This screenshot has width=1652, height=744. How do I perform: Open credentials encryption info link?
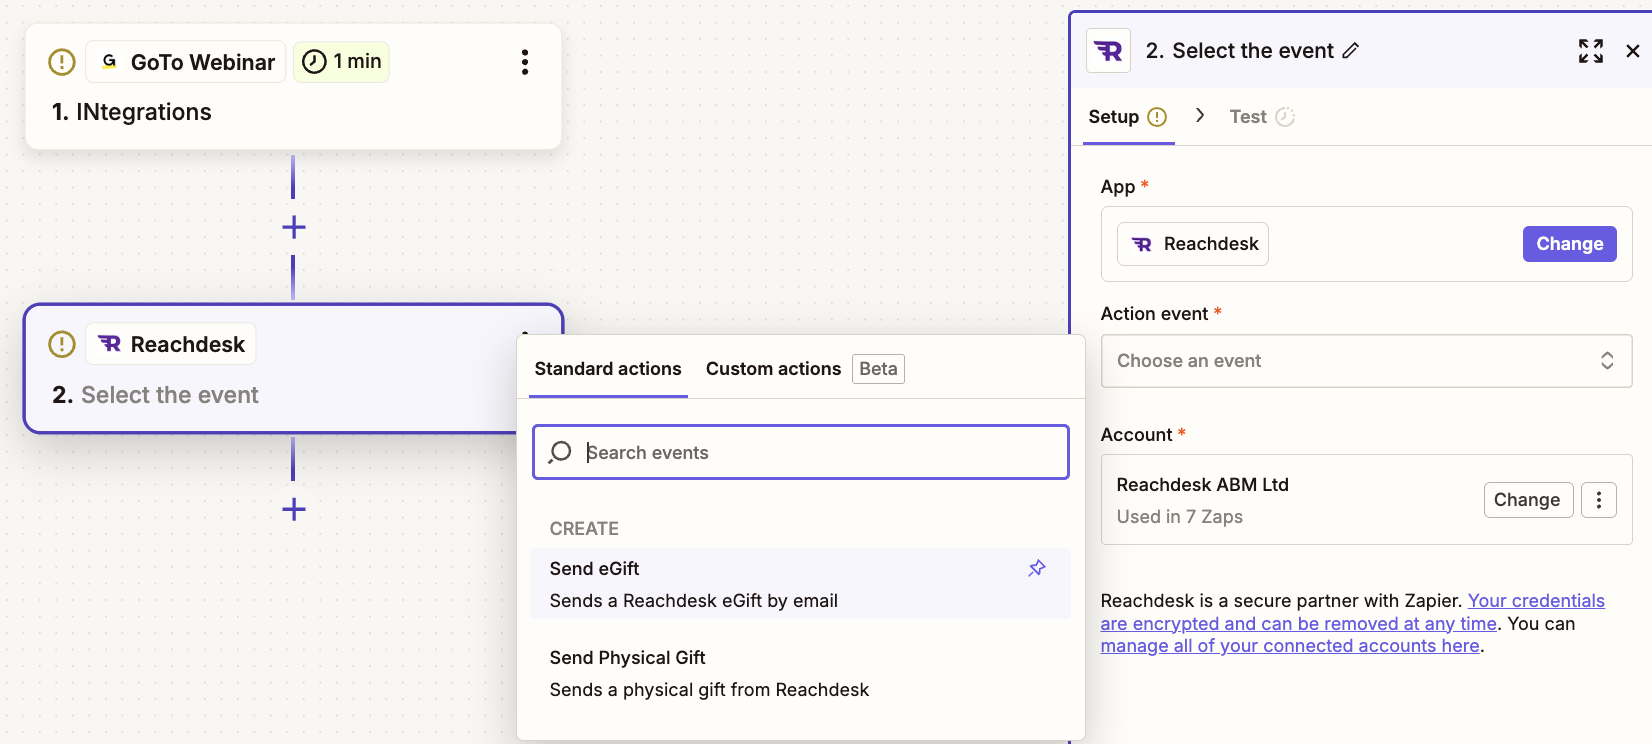pos(1352,612)
